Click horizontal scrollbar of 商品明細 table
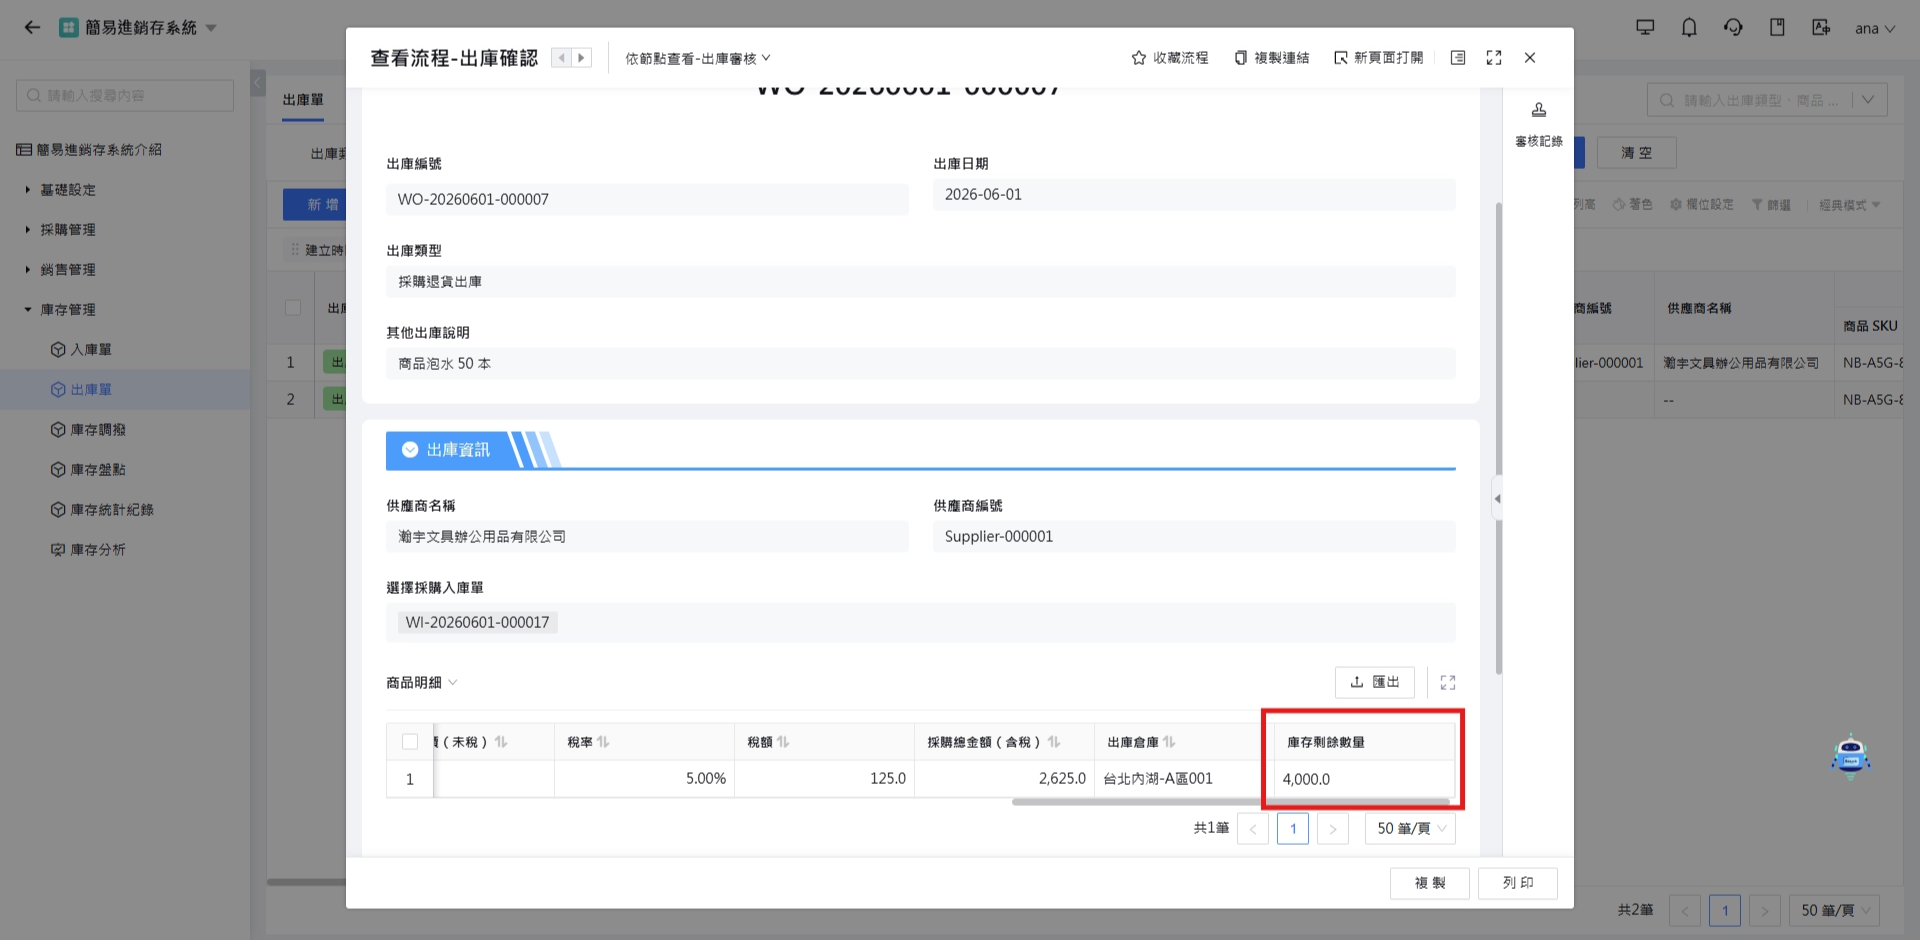 (1230, 801)
